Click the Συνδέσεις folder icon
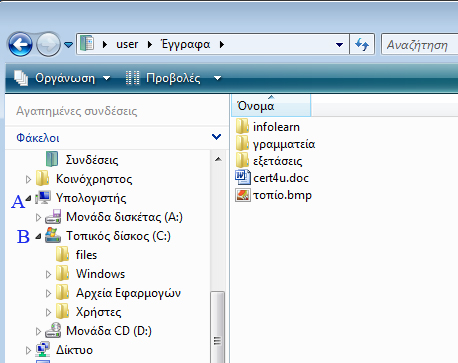 point(52,159)
